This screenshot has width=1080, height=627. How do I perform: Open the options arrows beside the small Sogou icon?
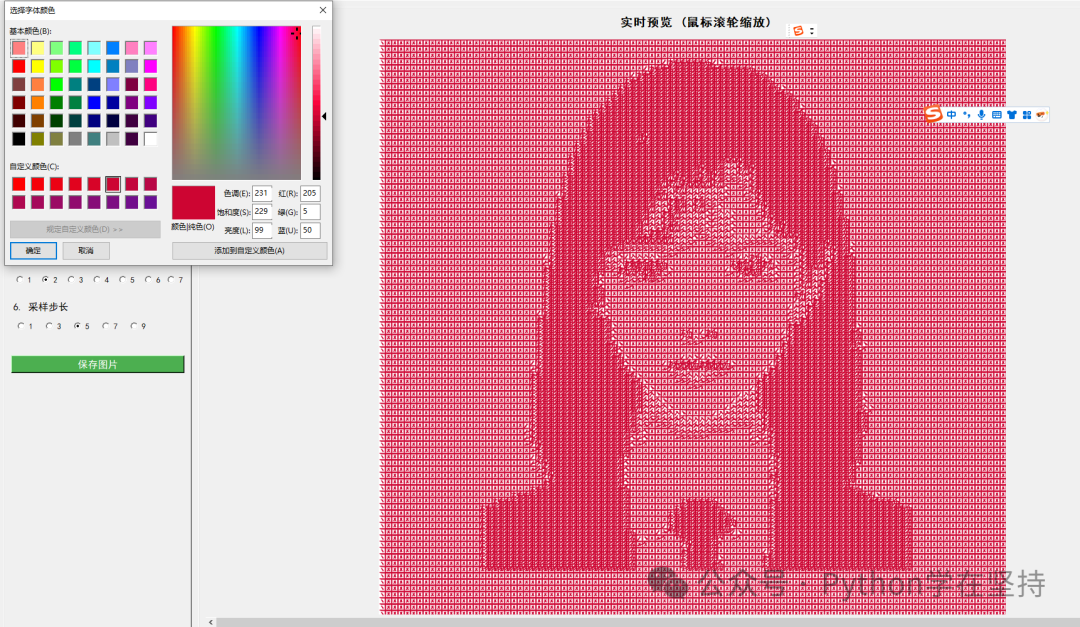(812, 30)
